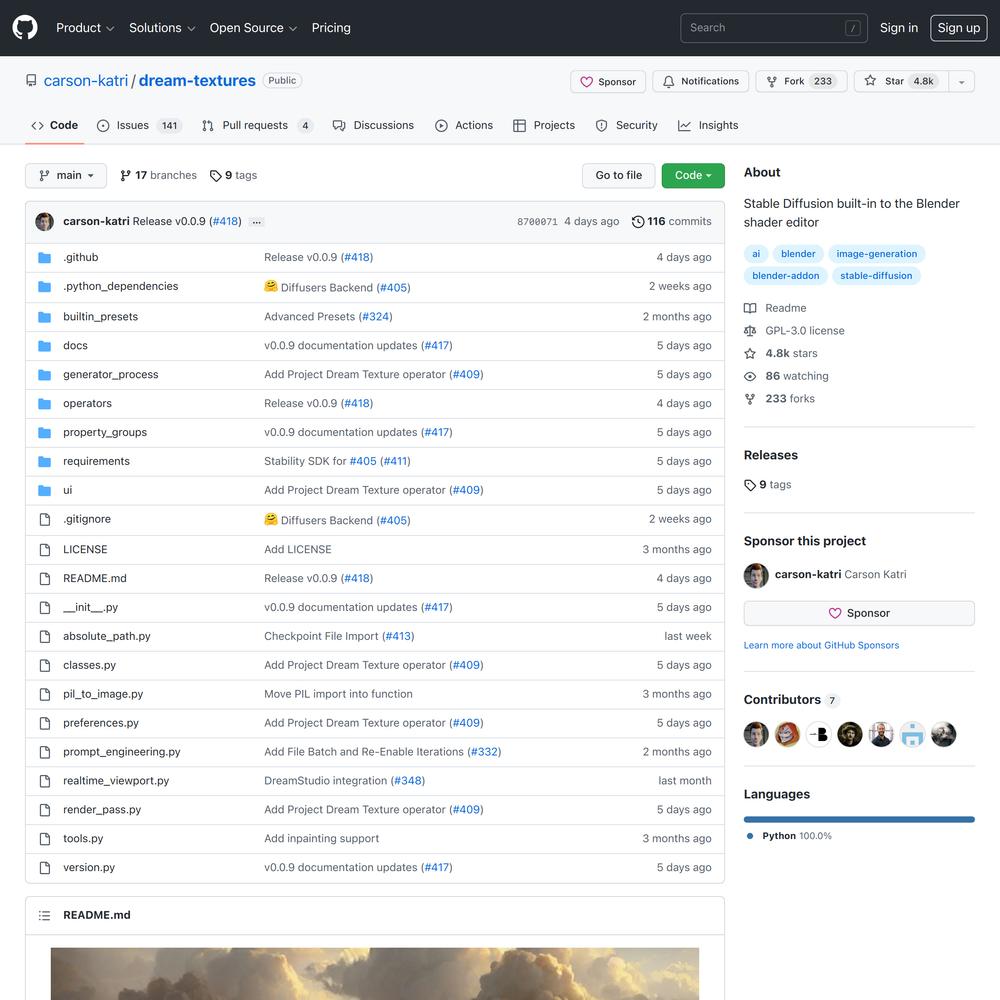Viewport: 1000px width, 1000px height.
Task: Open the realtime_viewport.py file
Action: click(116, 781)
